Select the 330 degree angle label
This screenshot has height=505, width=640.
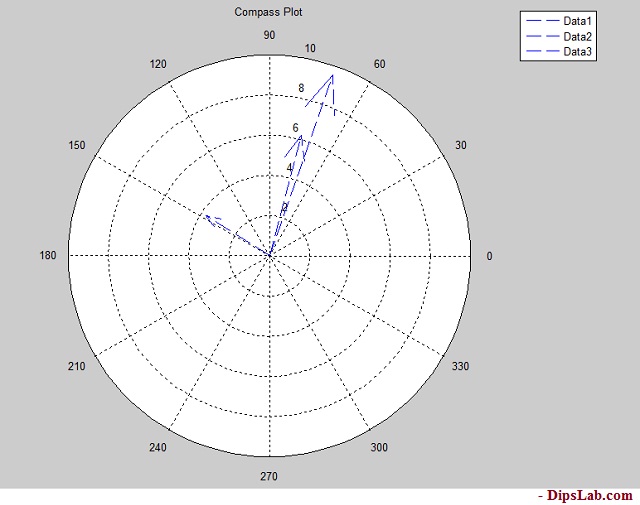pos(461,367)
